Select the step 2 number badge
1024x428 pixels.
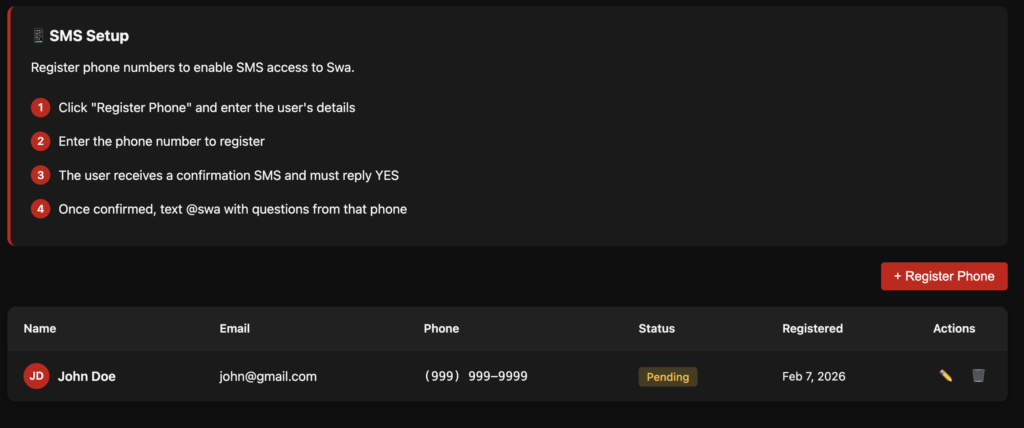(40, 141)
